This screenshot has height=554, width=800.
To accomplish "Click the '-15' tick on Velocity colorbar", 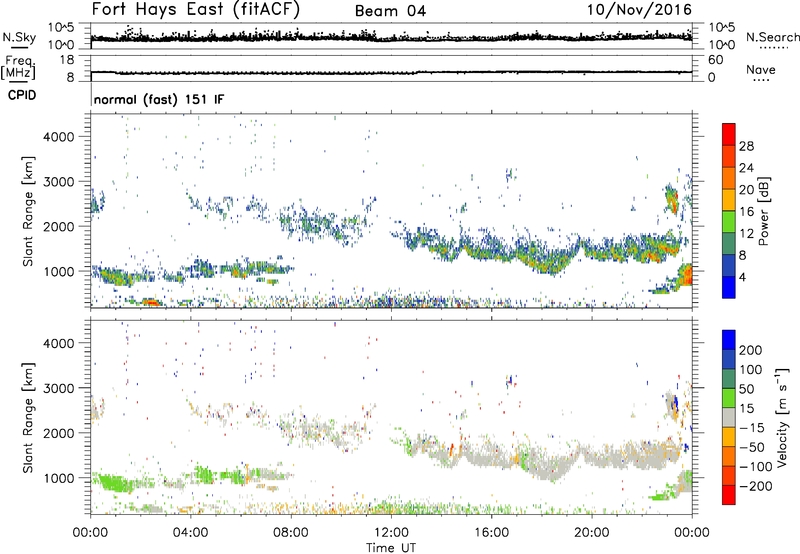I will [751, 427].
